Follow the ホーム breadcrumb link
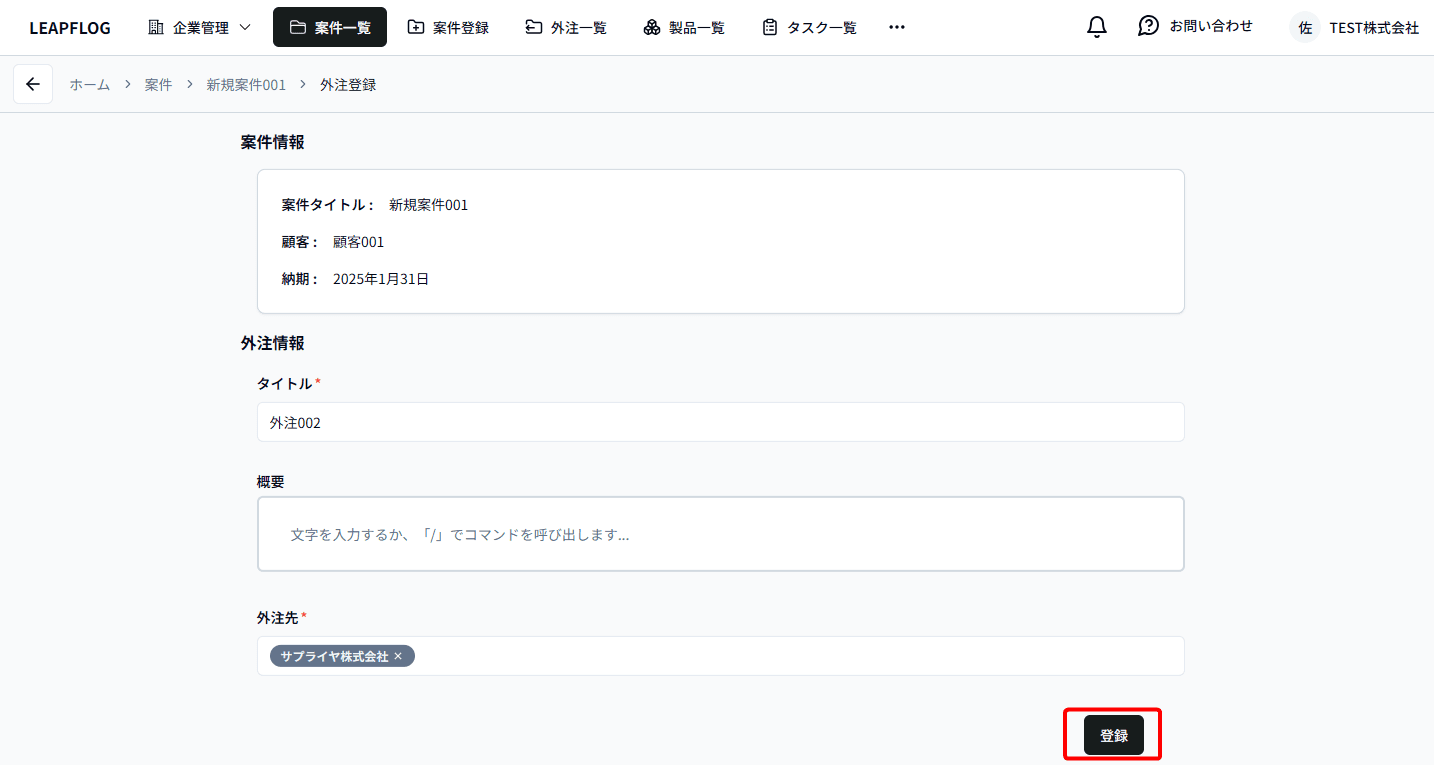Screen dimensions: 1434x765 tap(89, 85)
